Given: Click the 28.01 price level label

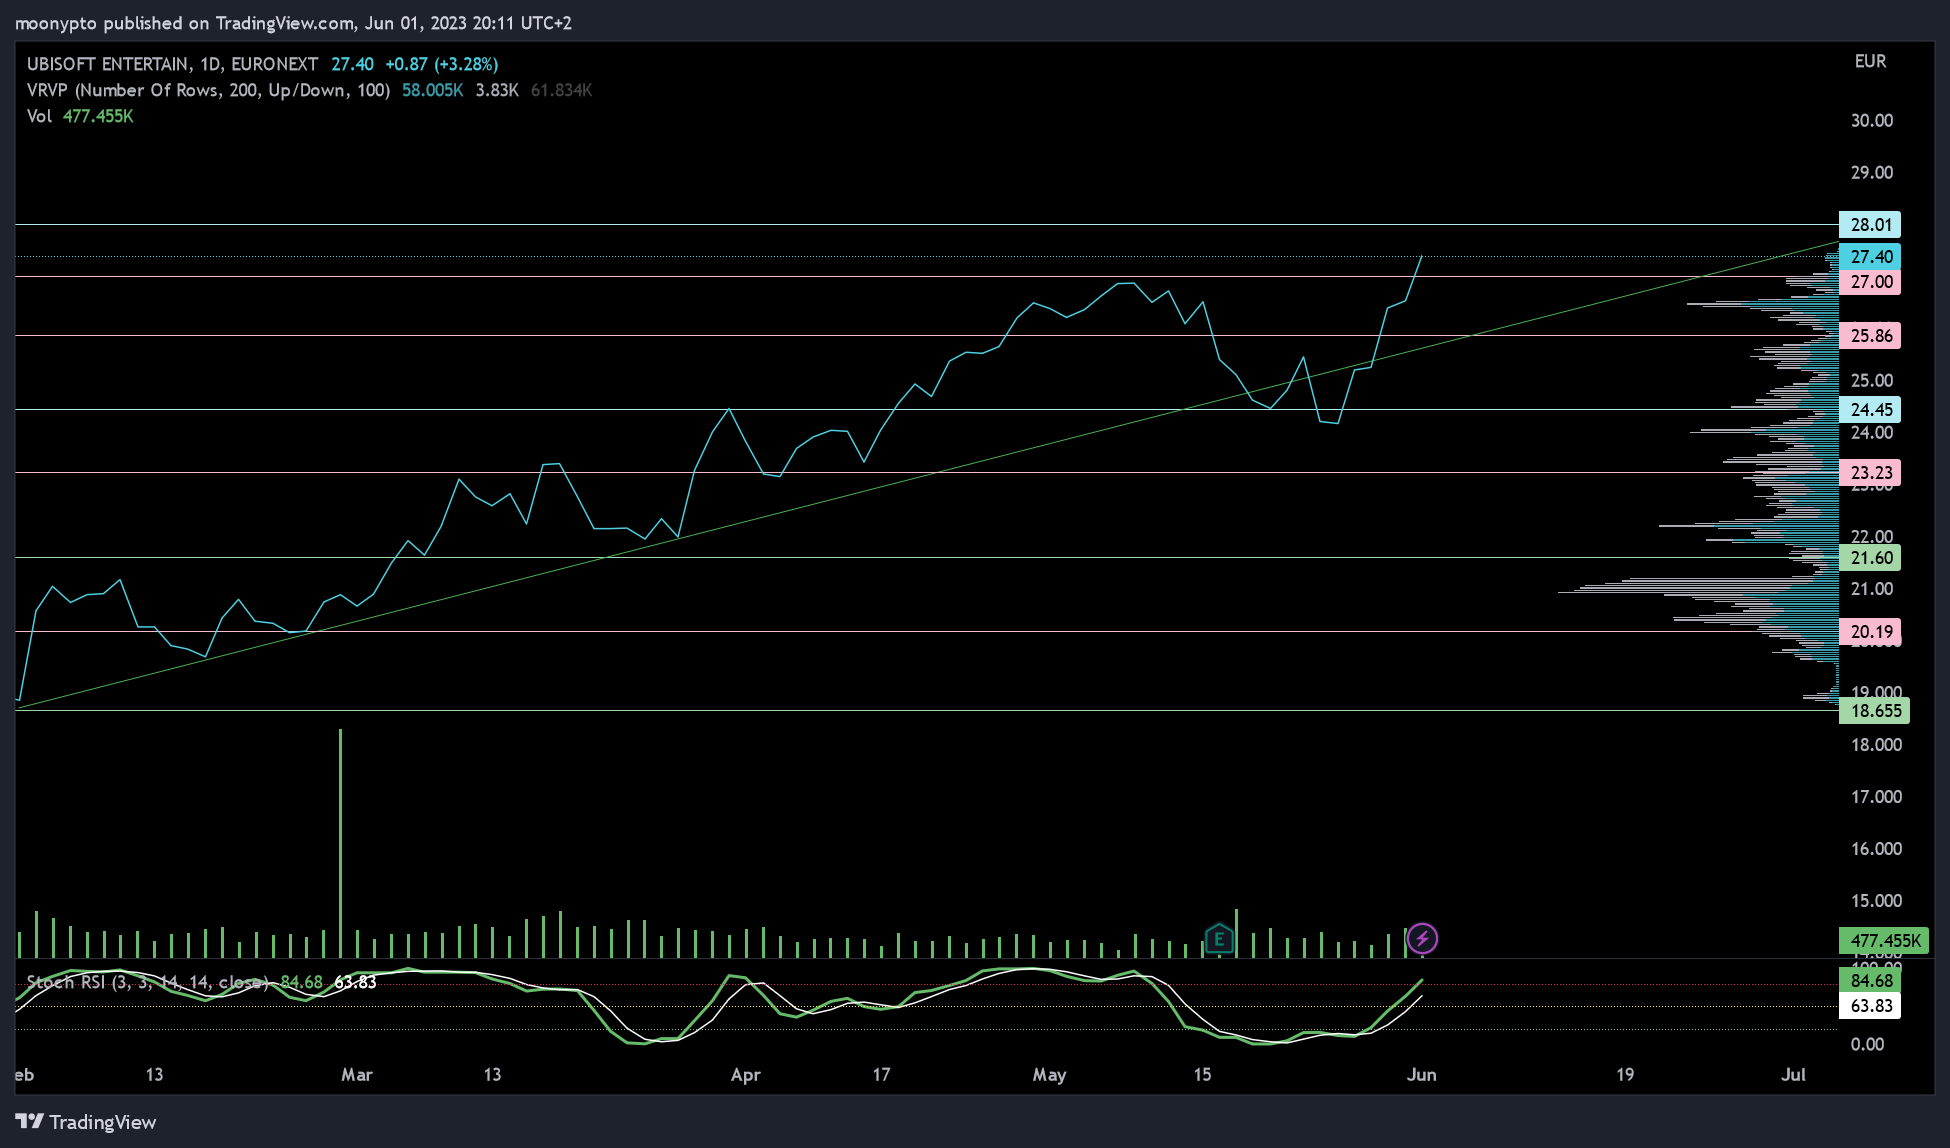Looking at the screenshot, I should 1870,225.
